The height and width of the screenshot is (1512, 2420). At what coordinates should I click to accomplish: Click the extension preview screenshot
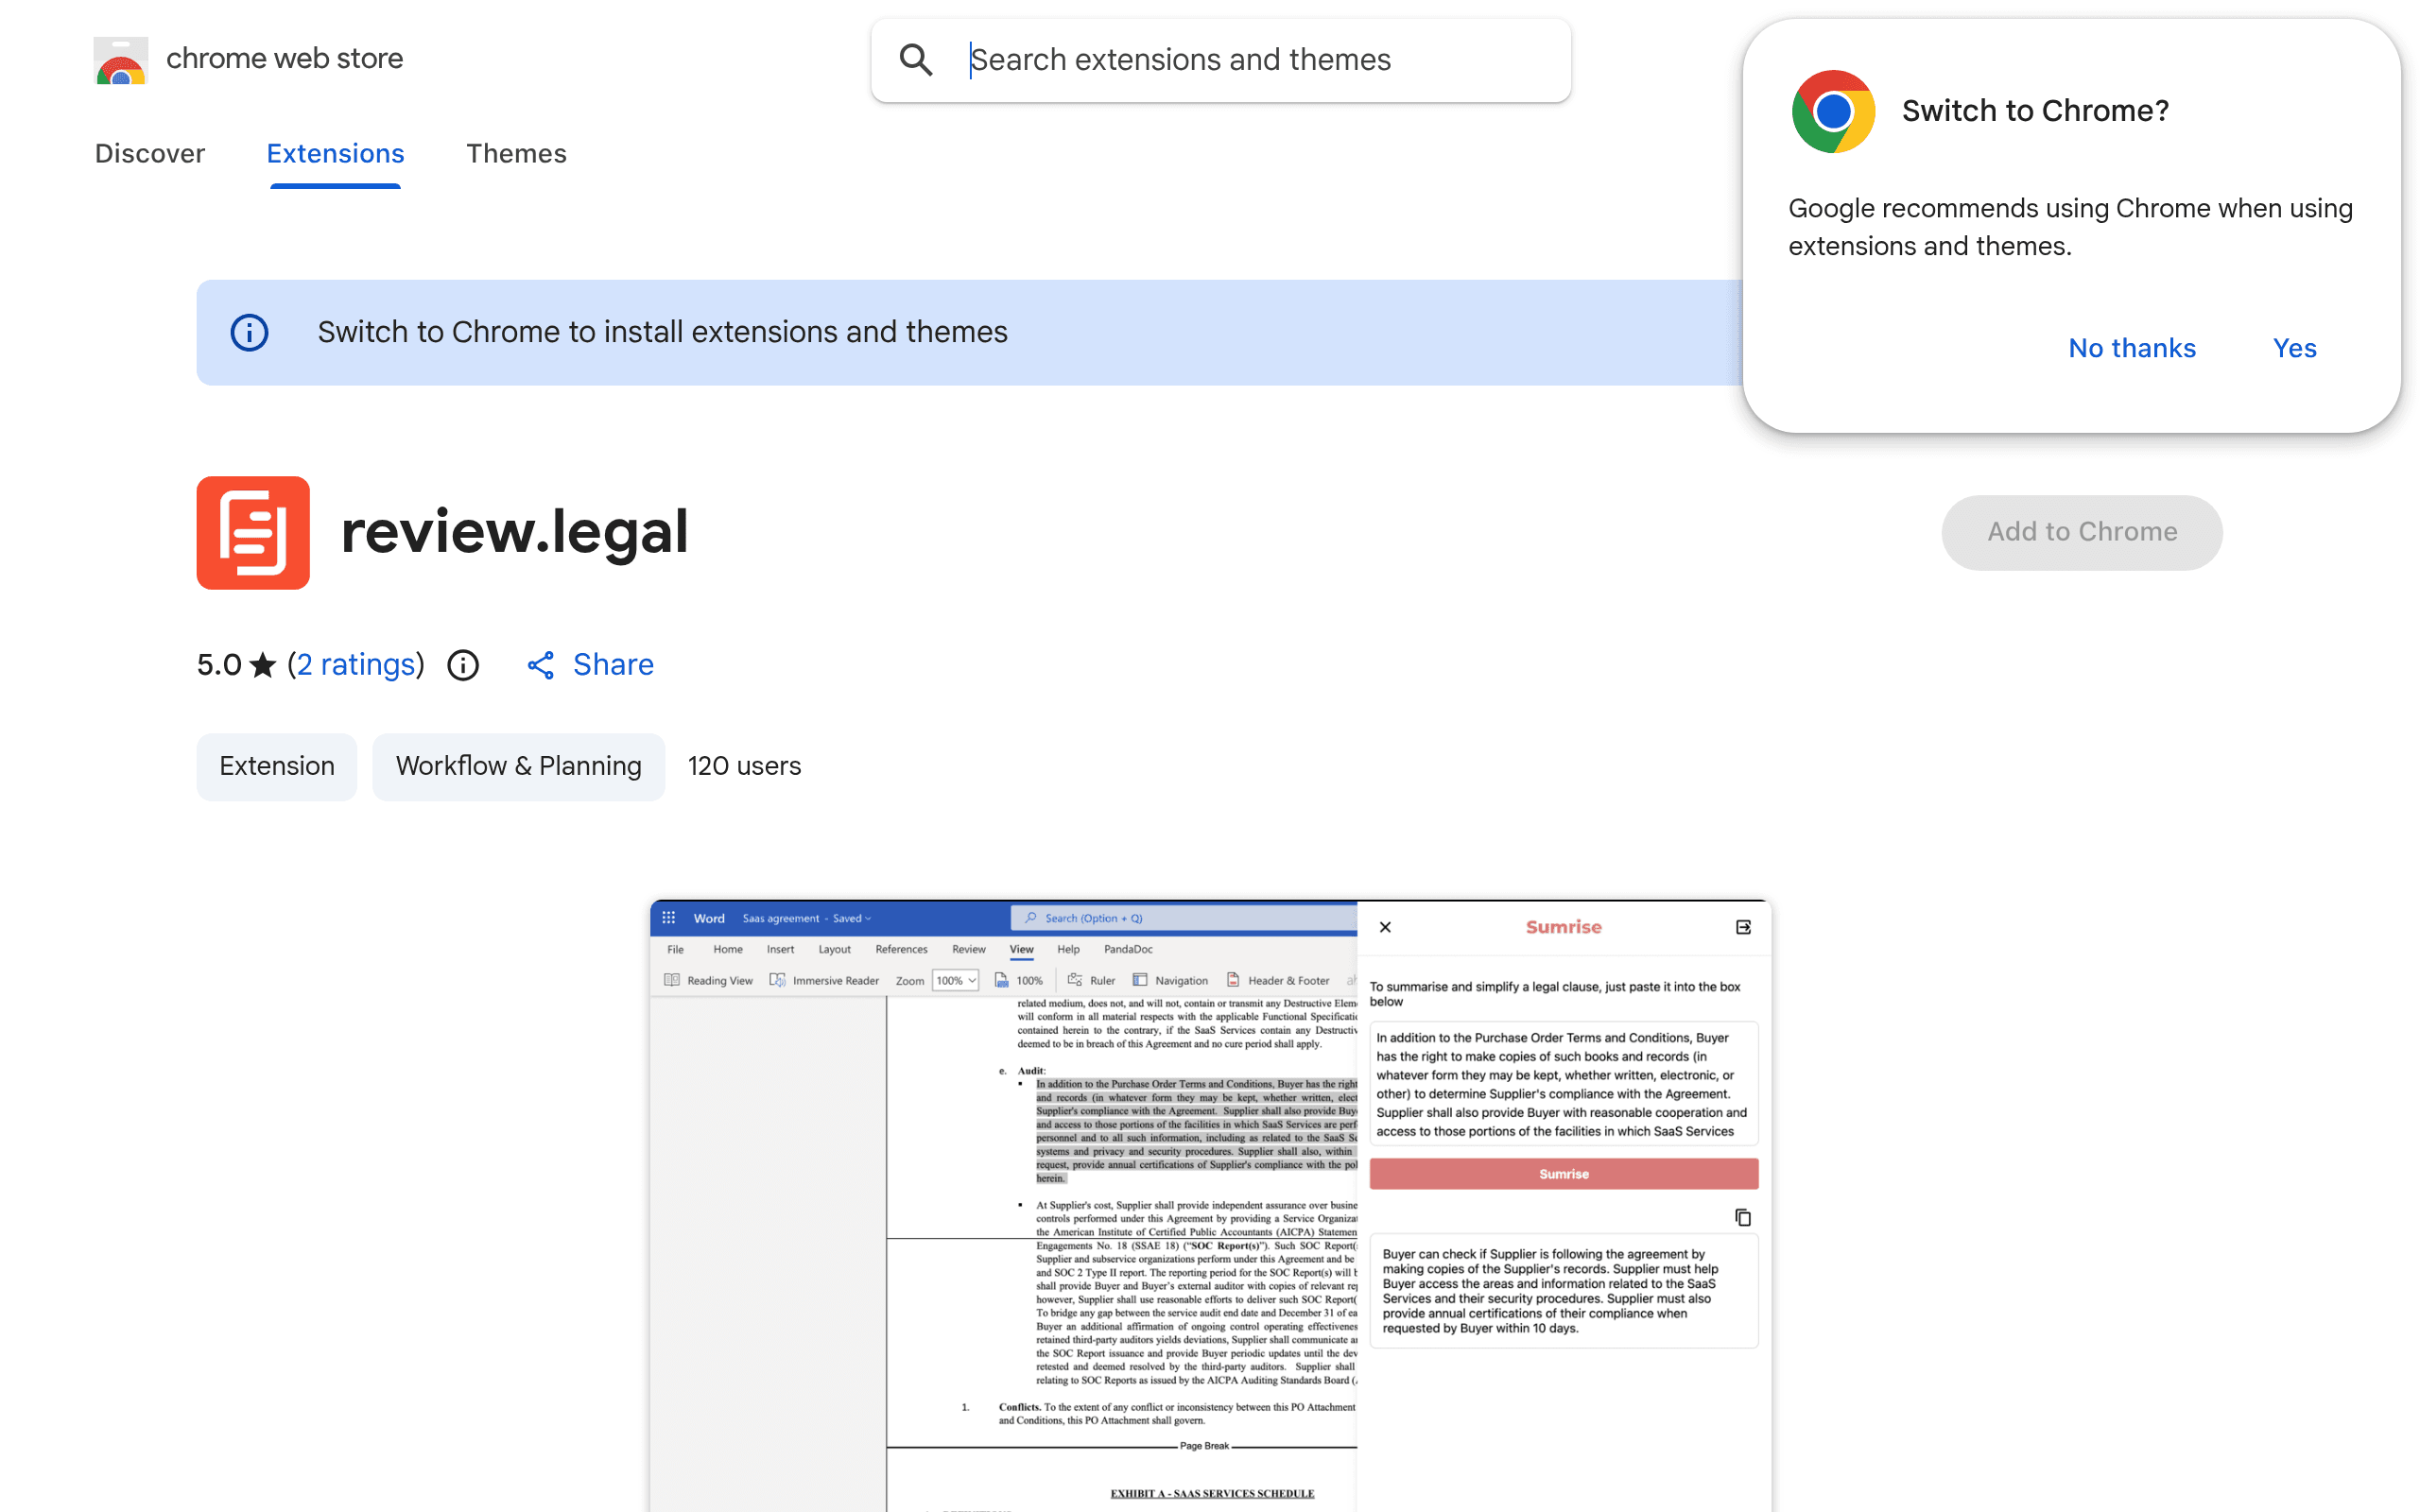[1210, 1205]
